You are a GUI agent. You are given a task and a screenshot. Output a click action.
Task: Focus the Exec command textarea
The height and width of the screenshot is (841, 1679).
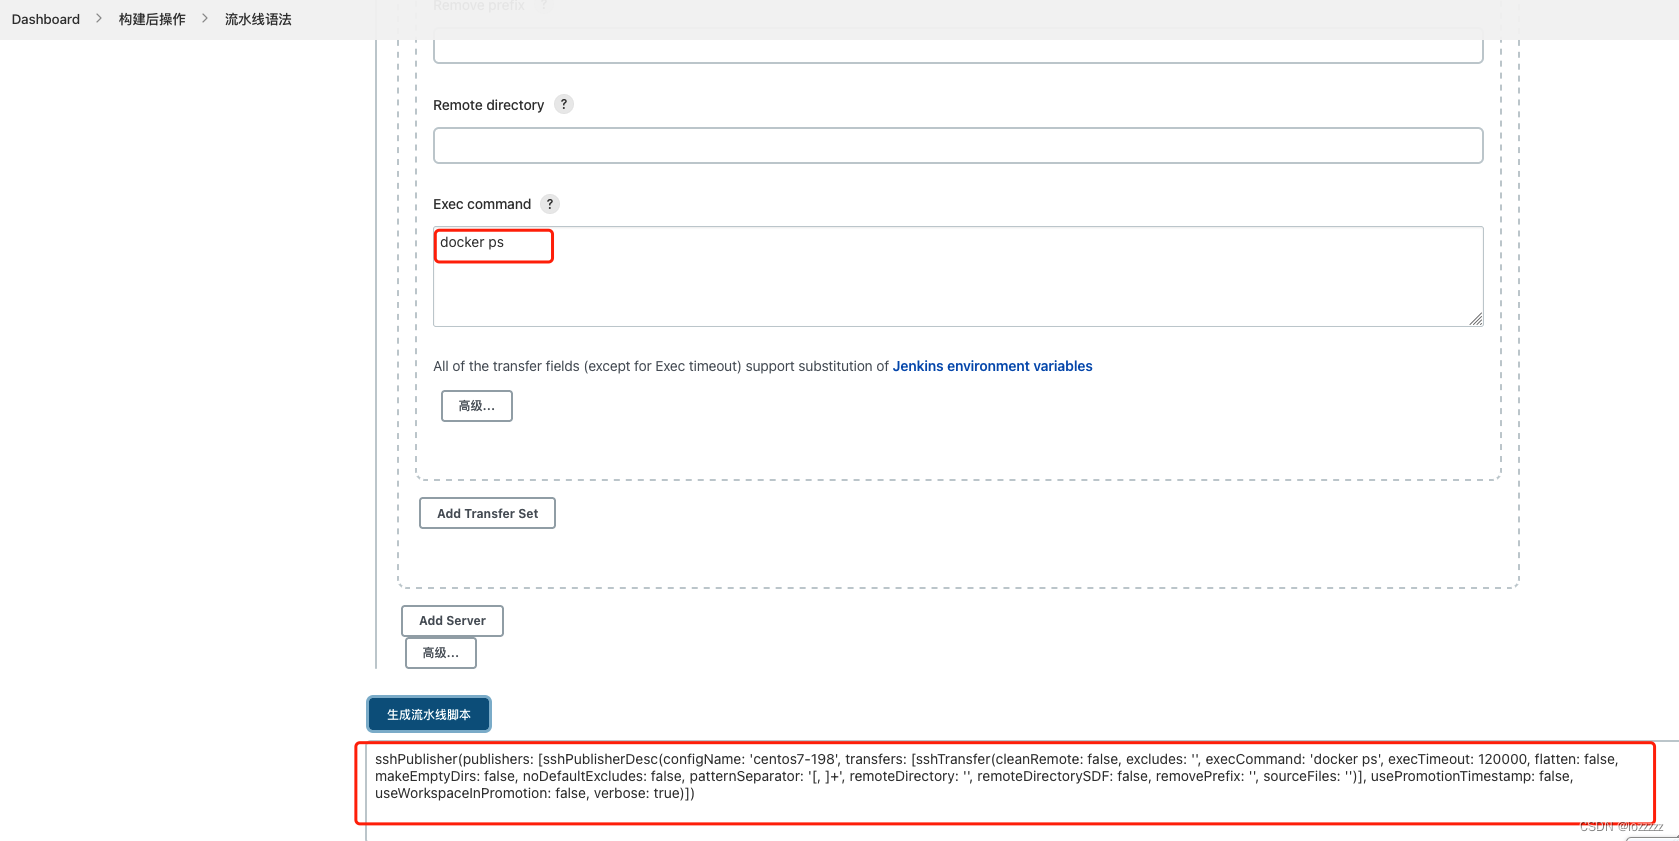tap(958, 276)
